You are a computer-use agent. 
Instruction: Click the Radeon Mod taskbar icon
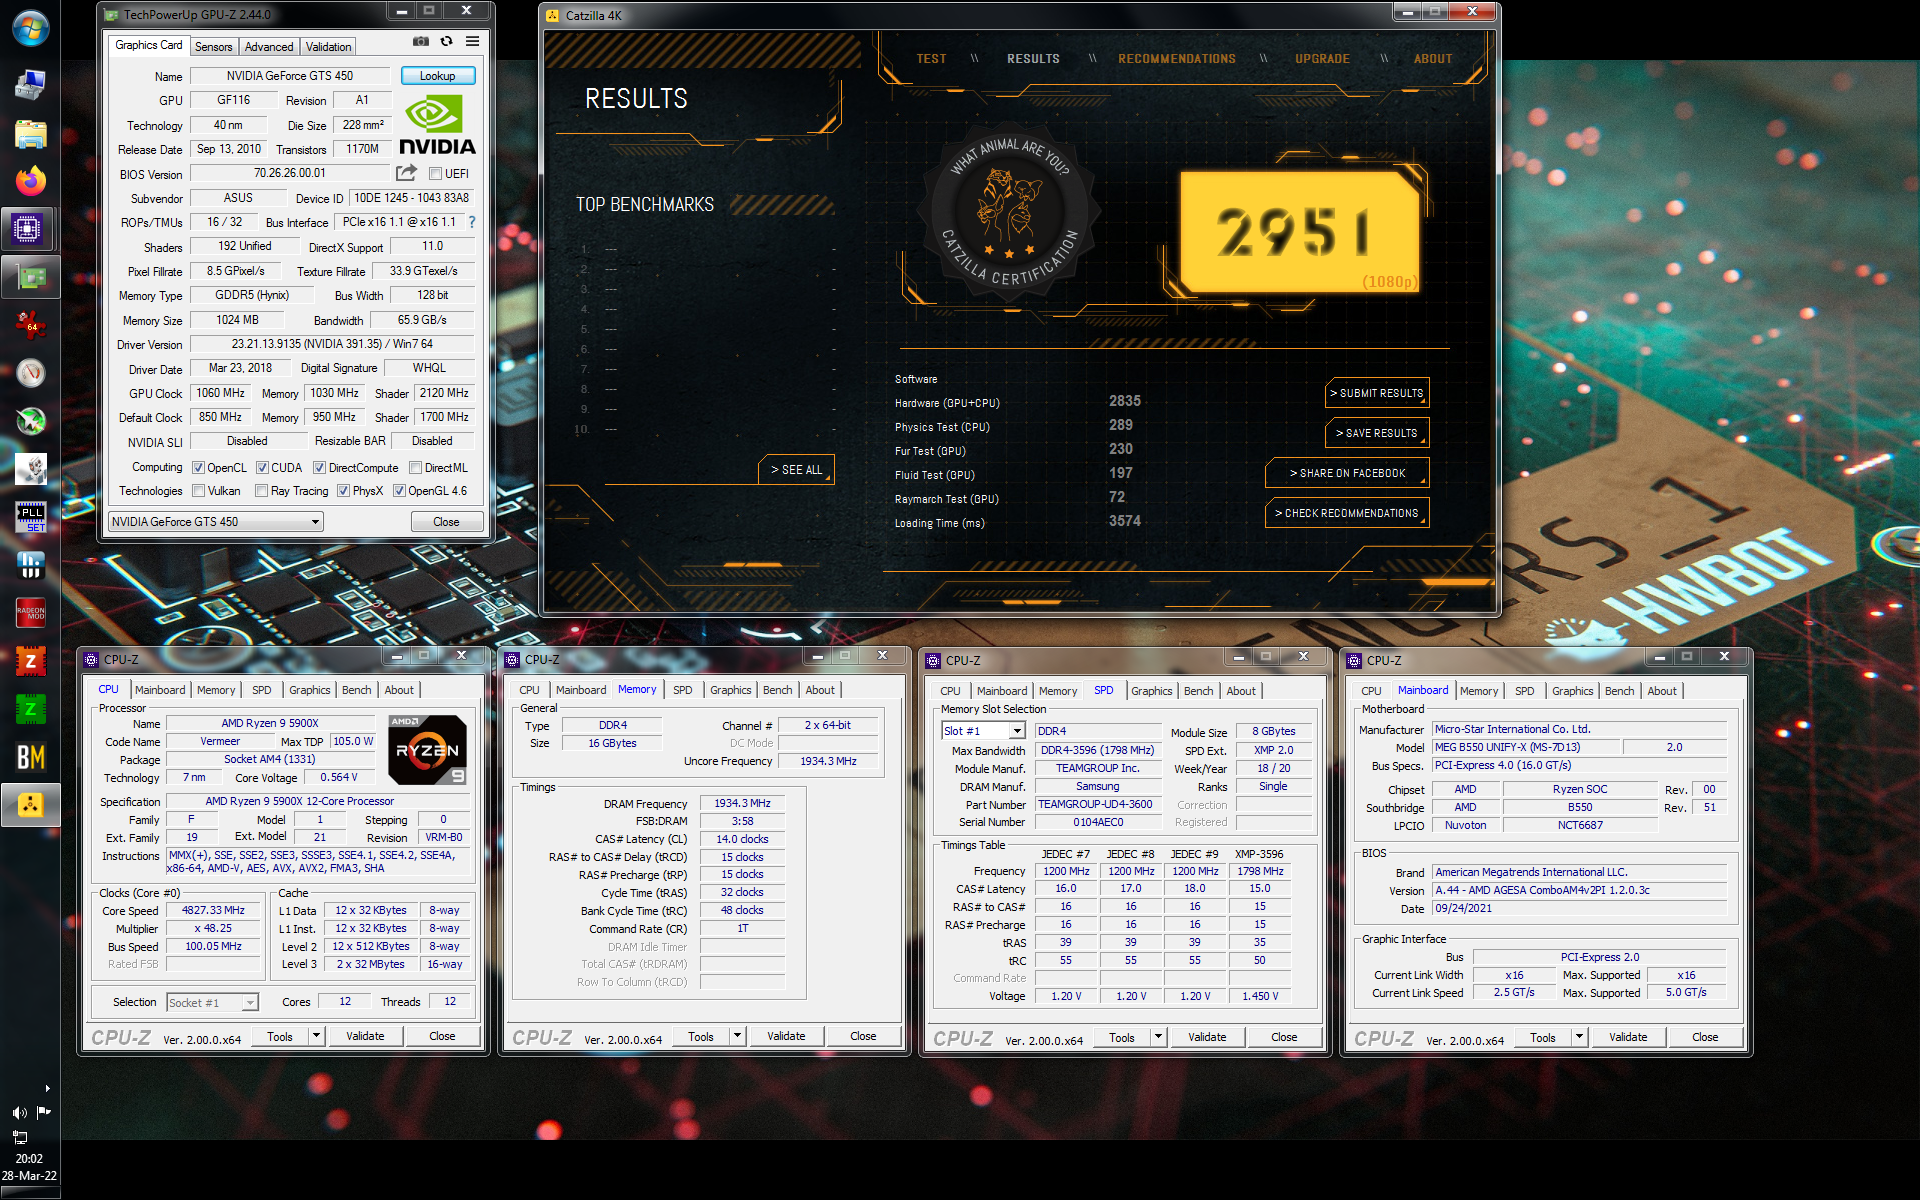click(x=30, y=612)
